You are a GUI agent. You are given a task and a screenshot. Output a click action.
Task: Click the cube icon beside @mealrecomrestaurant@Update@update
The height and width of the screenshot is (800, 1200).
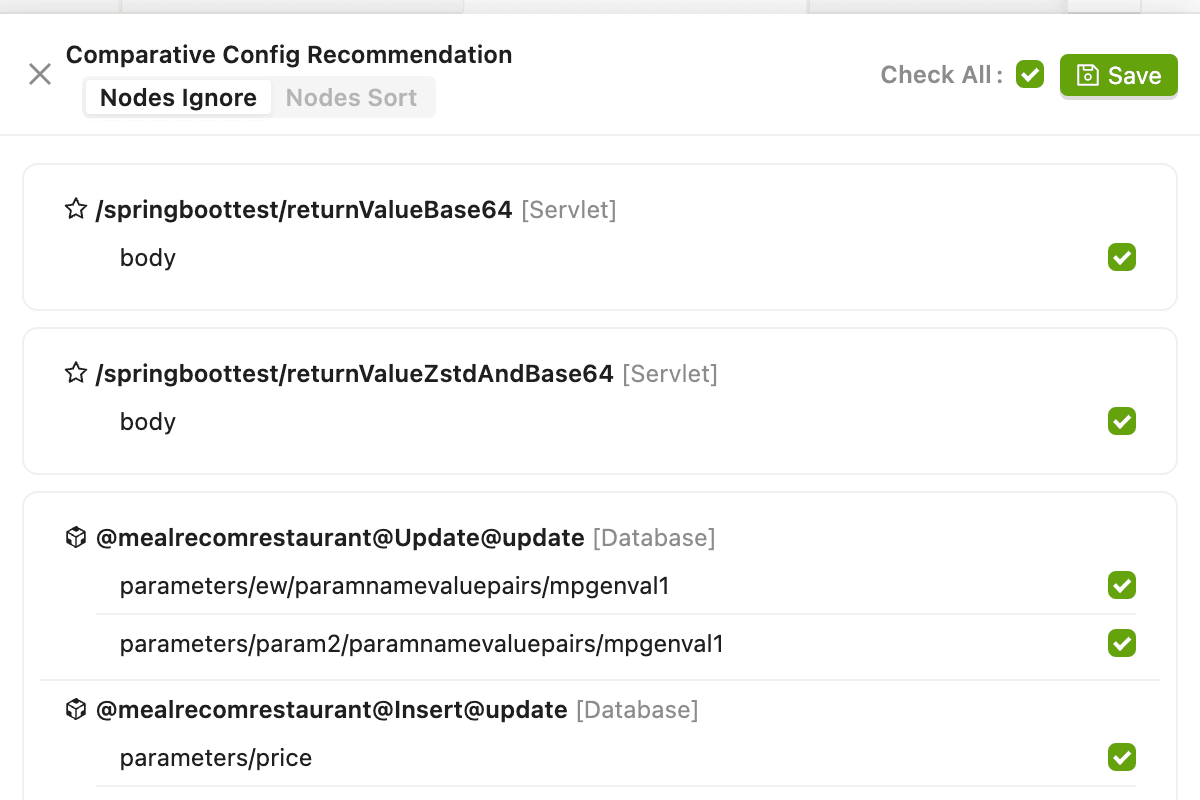[x=76, y=538]
